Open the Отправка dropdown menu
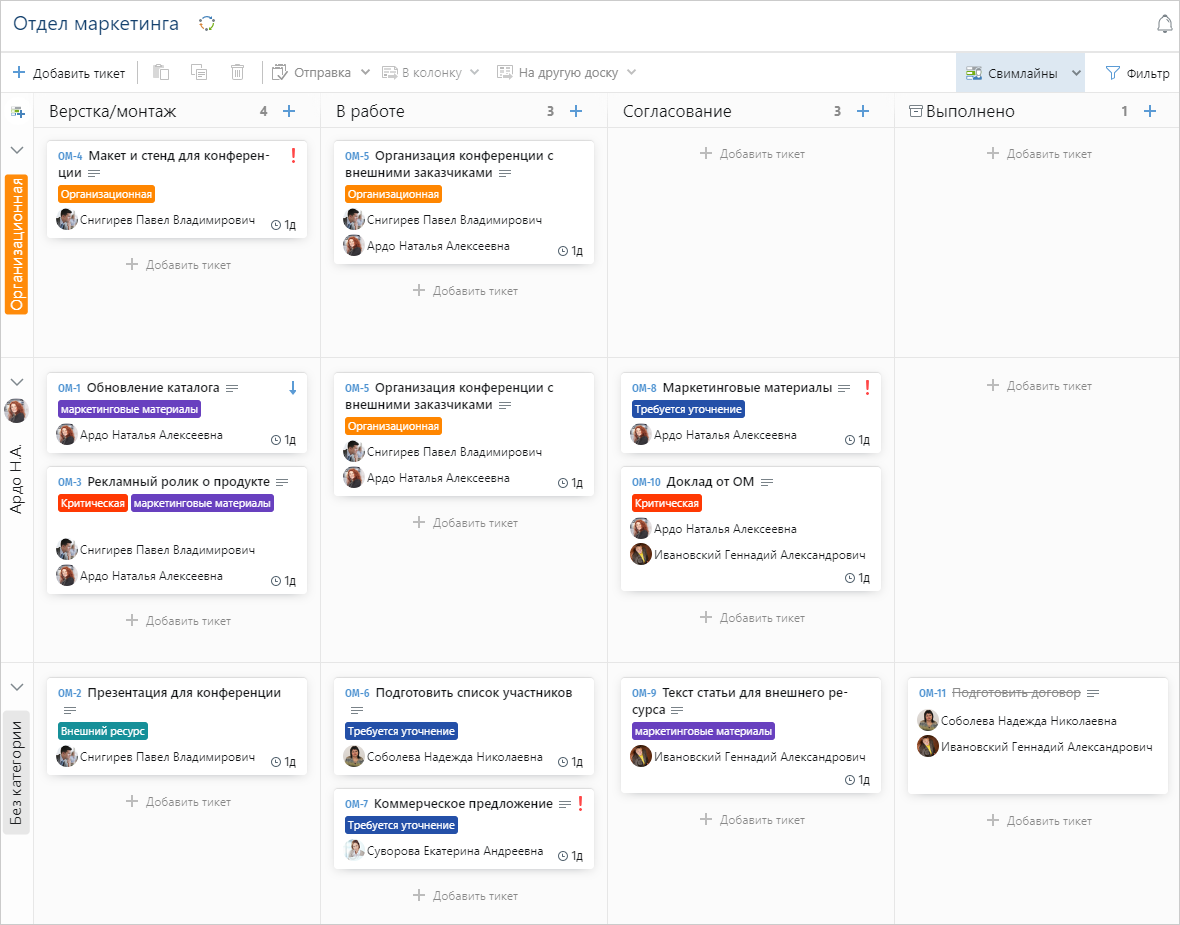The width and height of the screenshot is (1180, 925). [x=321, y=72]
